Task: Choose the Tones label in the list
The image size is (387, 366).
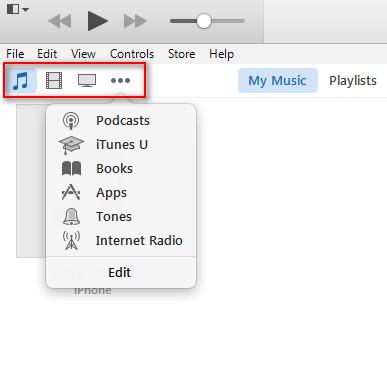Action: coord(114,217)
